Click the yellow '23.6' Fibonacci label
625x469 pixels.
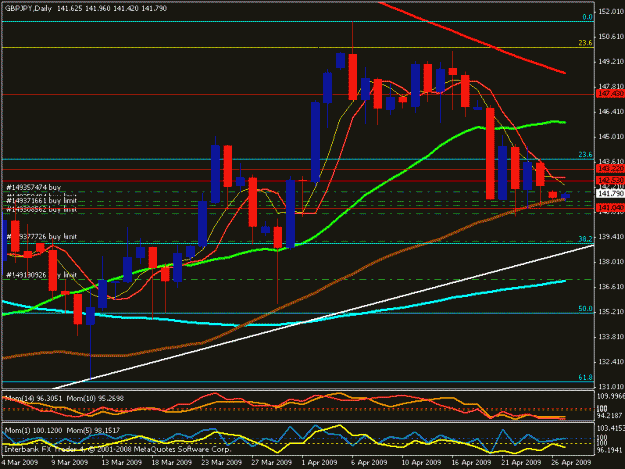pos(586,43)
